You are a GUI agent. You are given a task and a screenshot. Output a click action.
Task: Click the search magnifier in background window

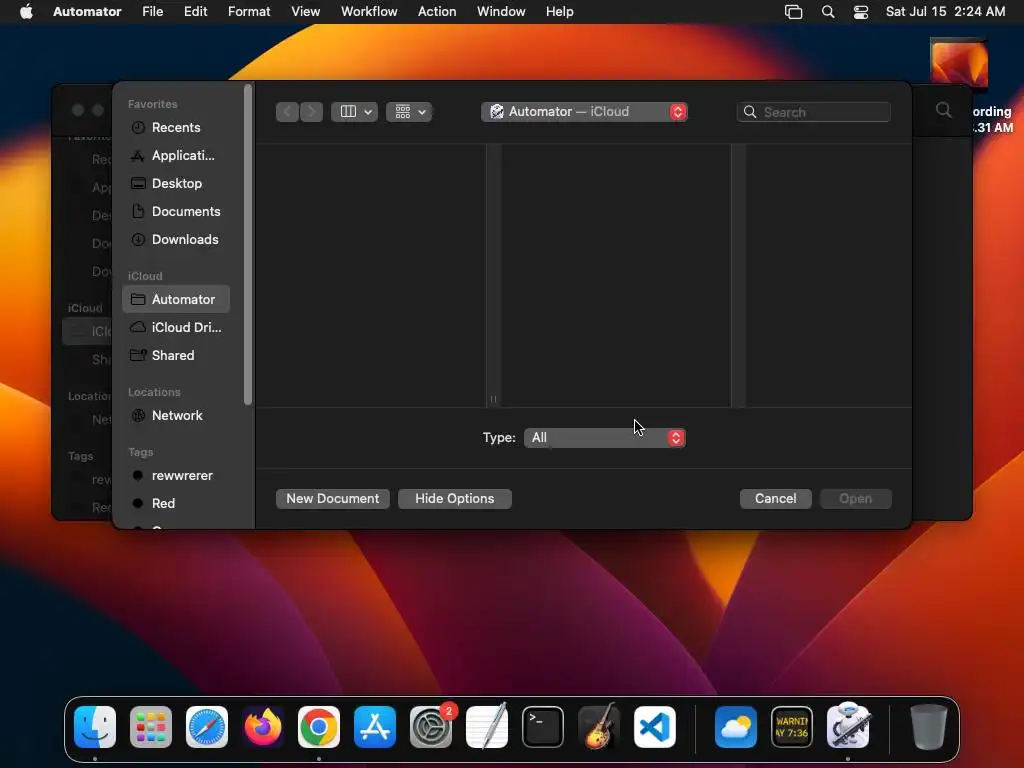point(943,110)
